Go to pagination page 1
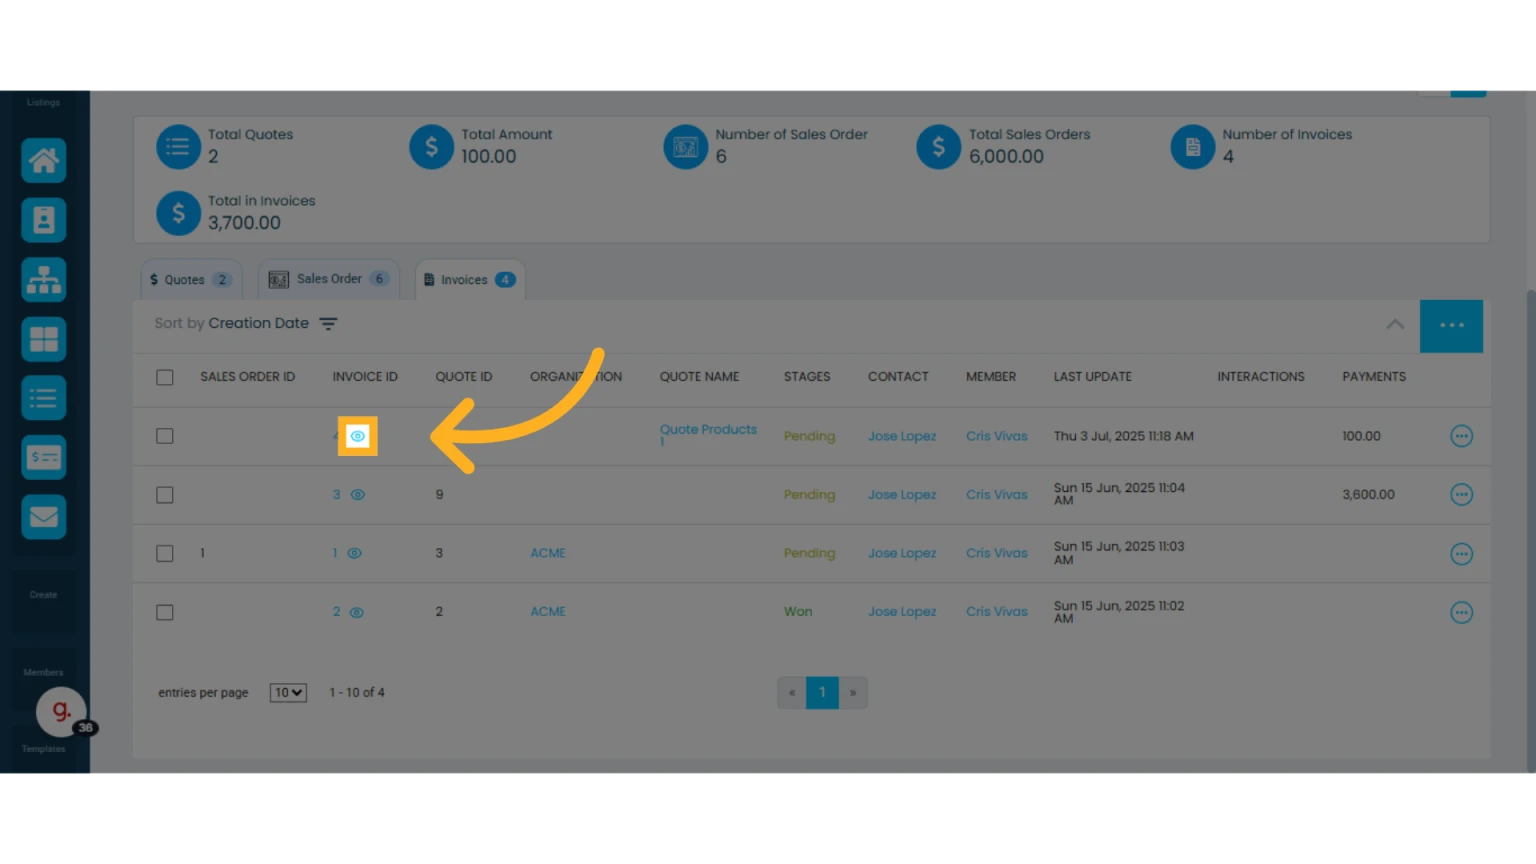This screenshot has height=864, width=1536. 822,692
